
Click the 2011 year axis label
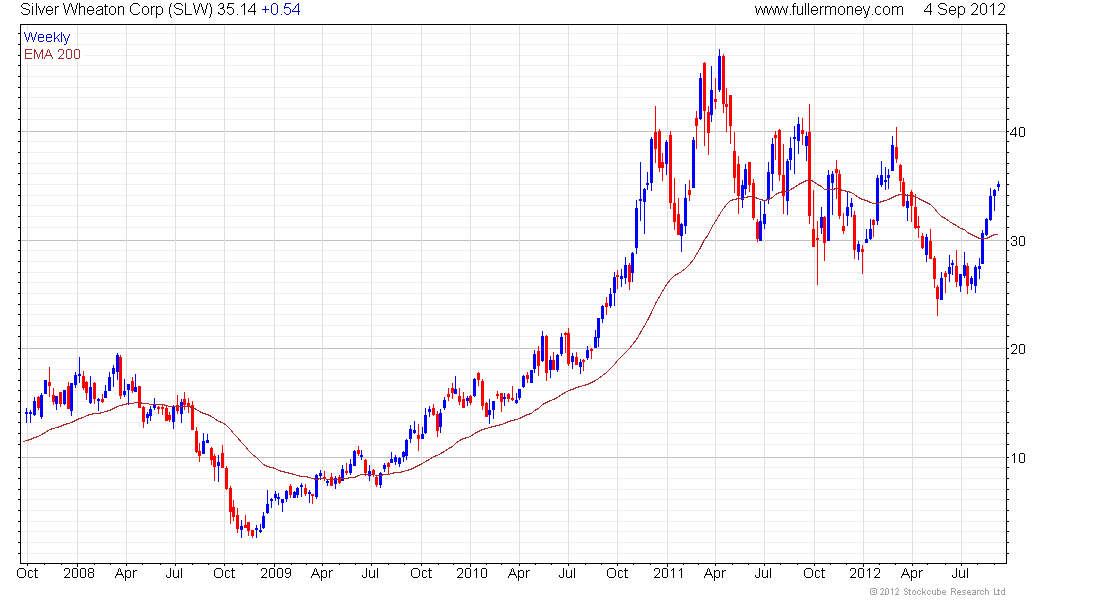pos(669,573)
